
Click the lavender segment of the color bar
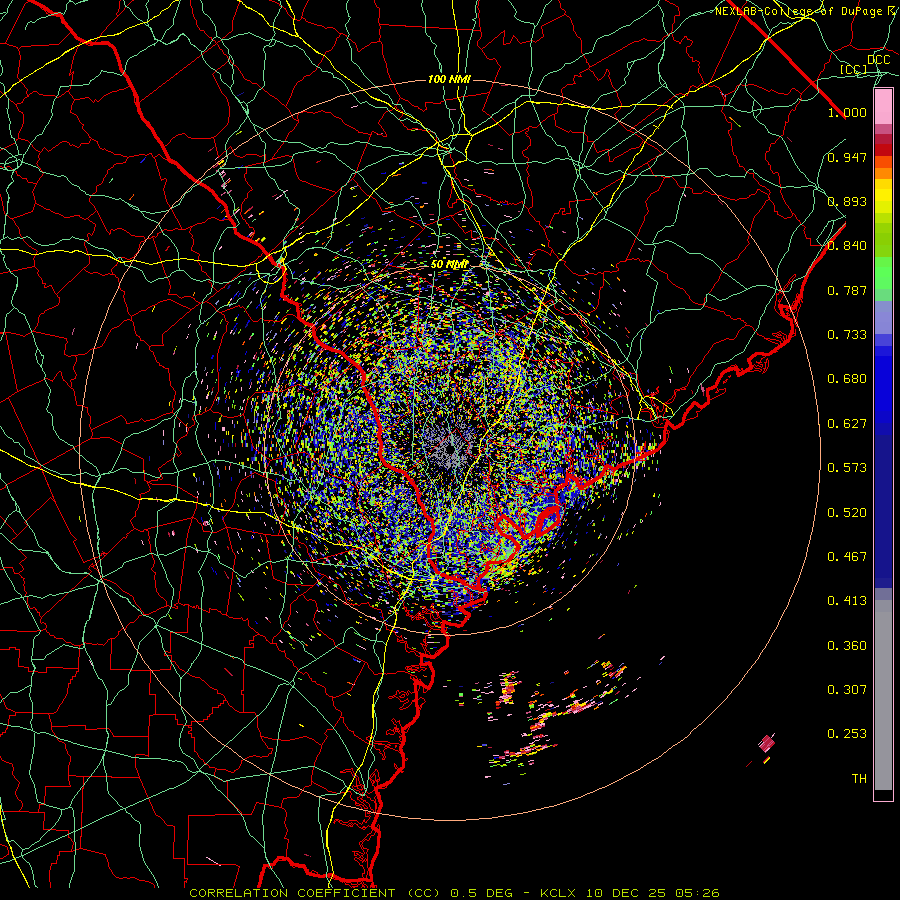point(883,317)
